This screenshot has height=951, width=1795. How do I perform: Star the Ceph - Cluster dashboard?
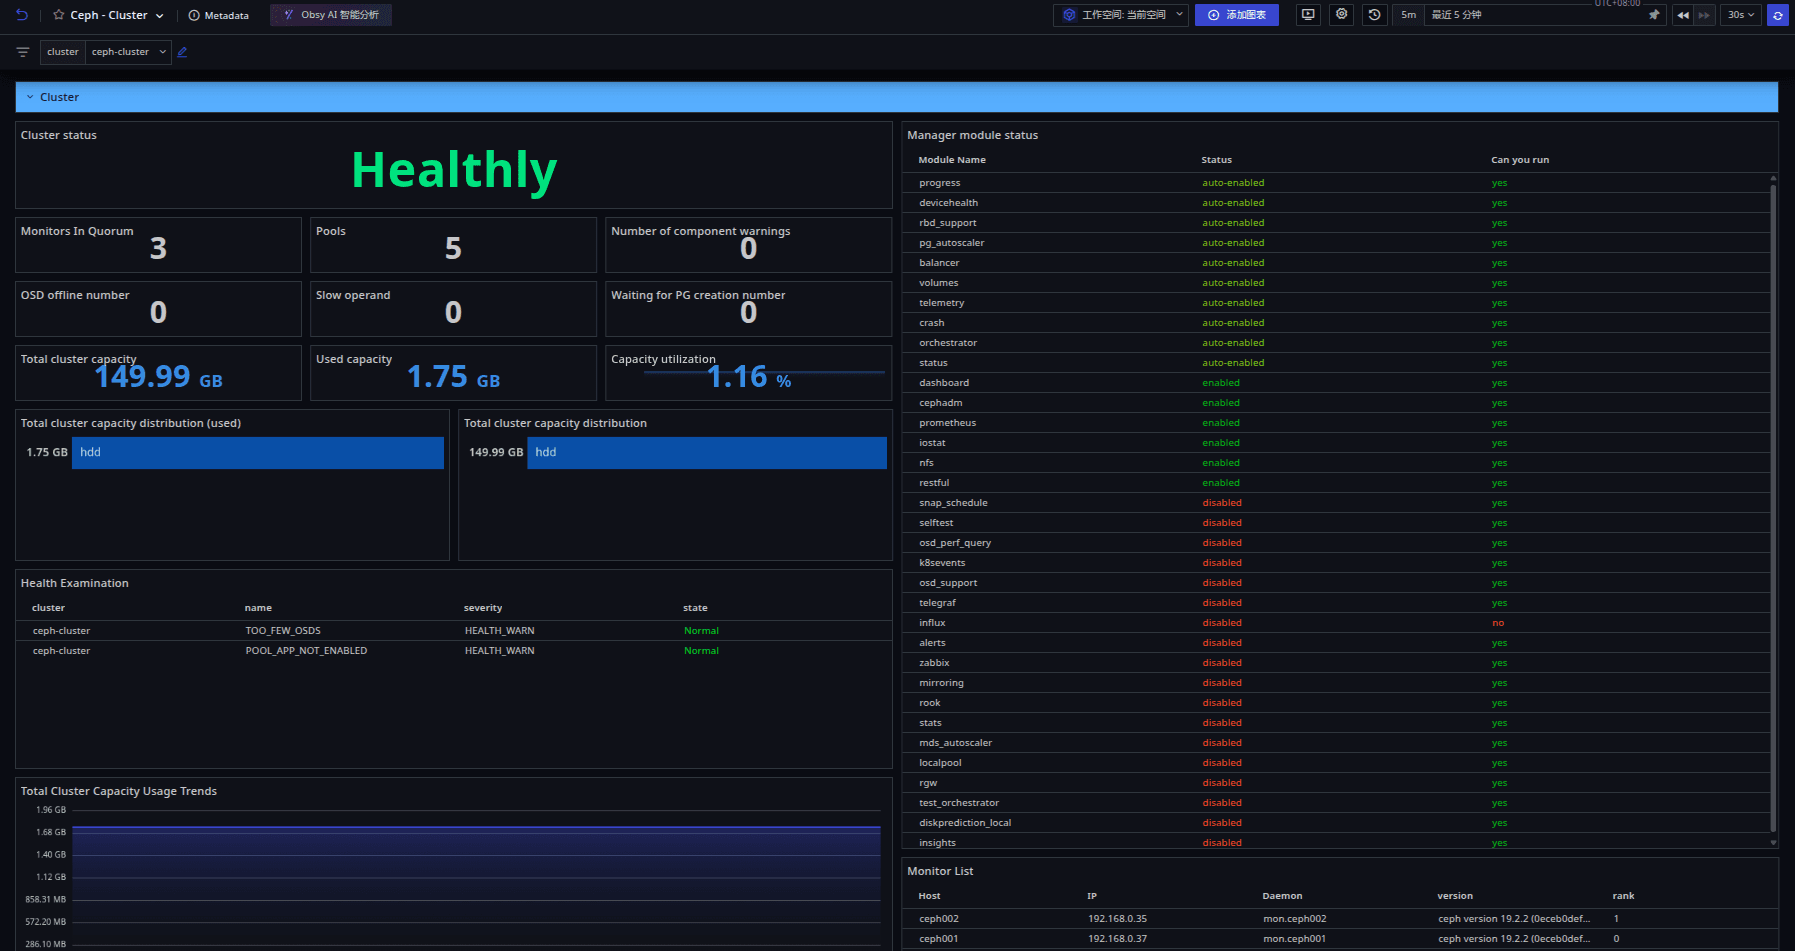click(x=59, y=15)
